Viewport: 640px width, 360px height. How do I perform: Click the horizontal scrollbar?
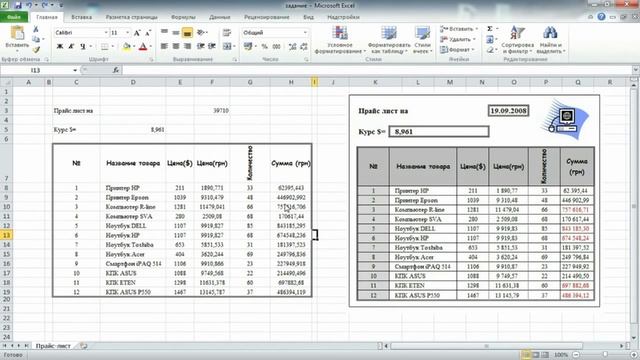(x=486, y=346)
